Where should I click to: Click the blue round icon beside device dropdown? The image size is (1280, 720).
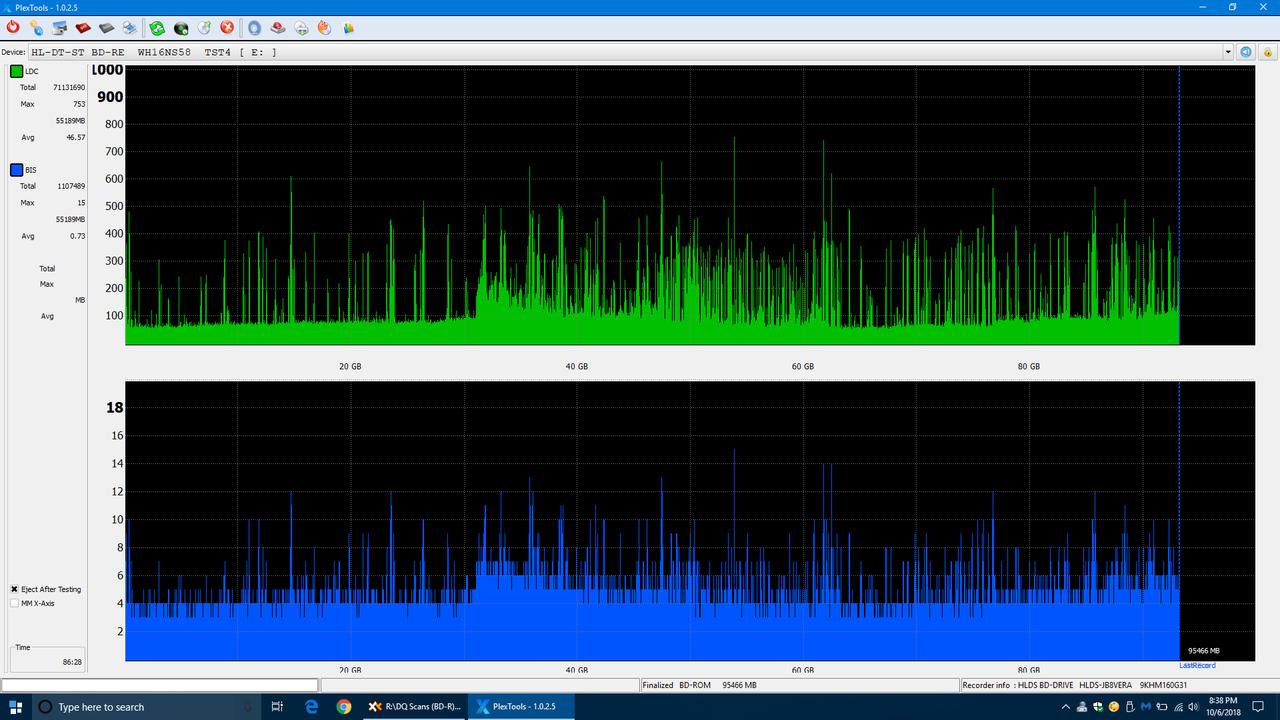click(x=1246, y=52)
